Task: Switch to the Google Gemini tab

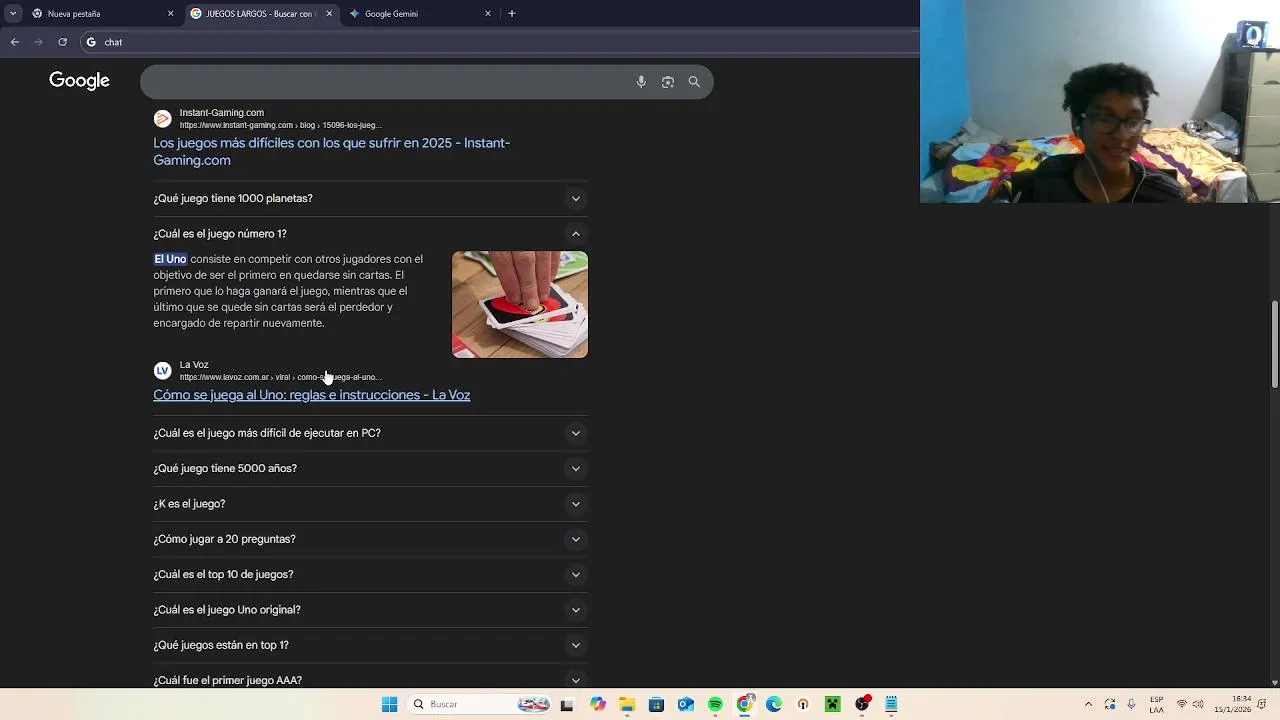Action: coord(420,14)
